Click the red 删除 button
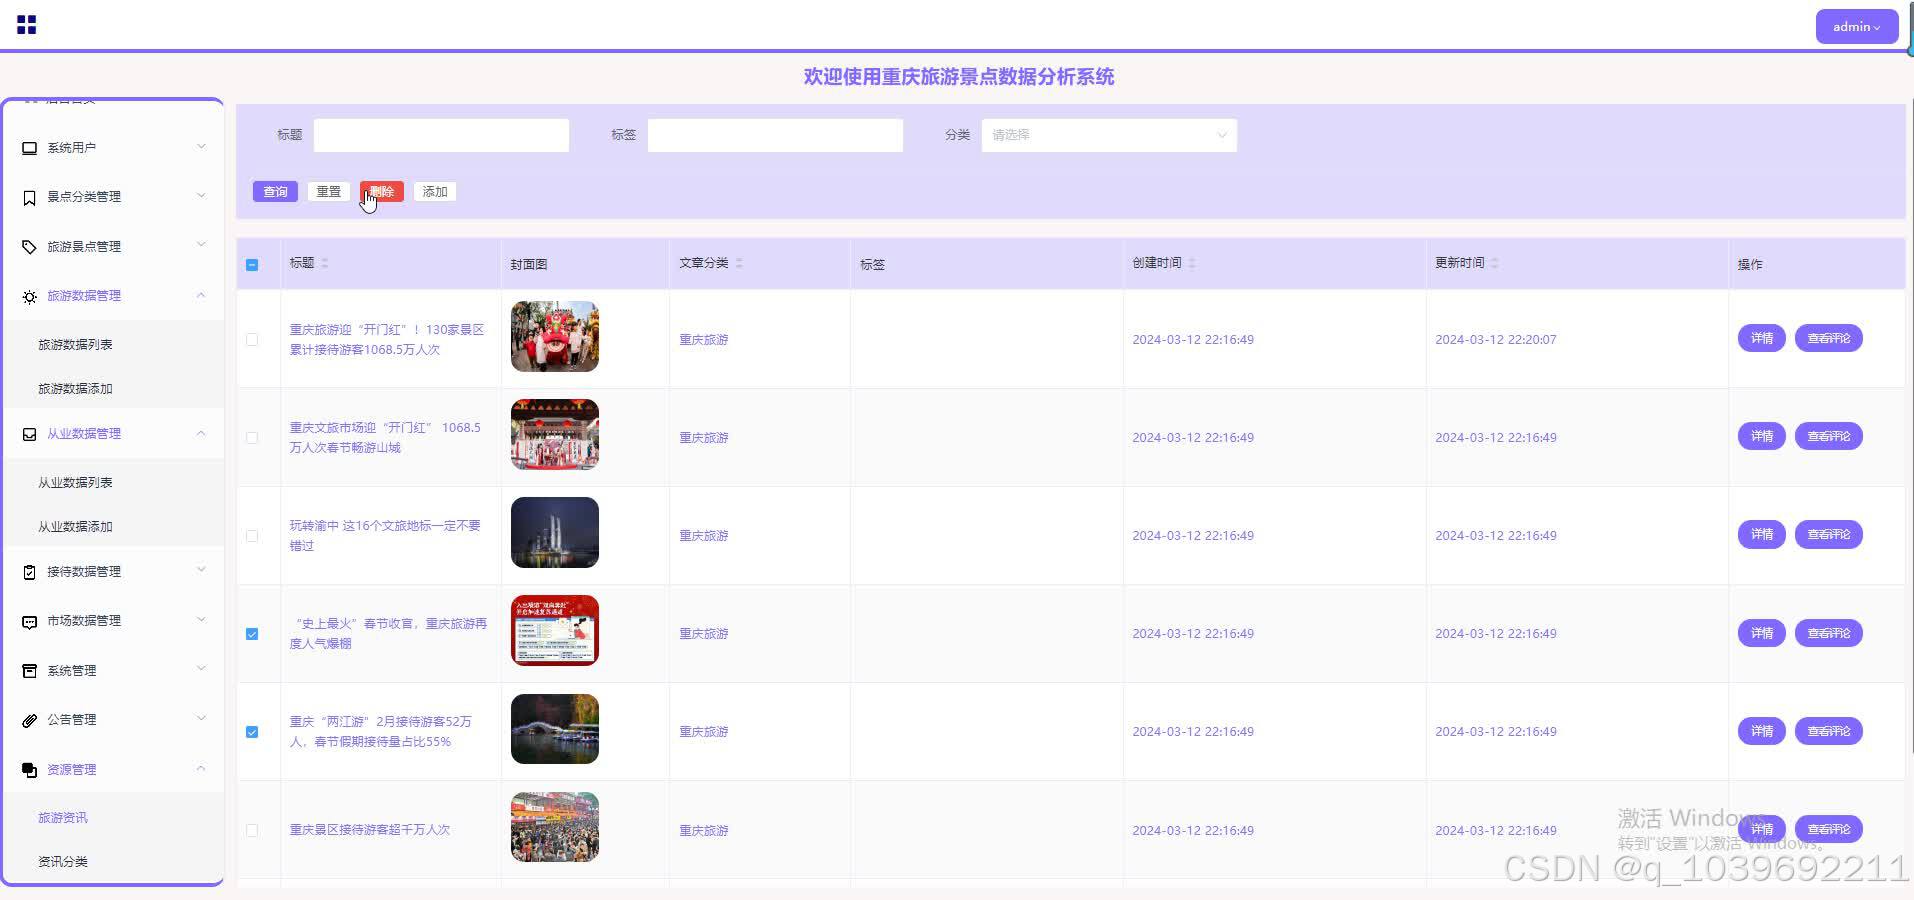Screen dimensions: 1914x900 coord(382,192)
